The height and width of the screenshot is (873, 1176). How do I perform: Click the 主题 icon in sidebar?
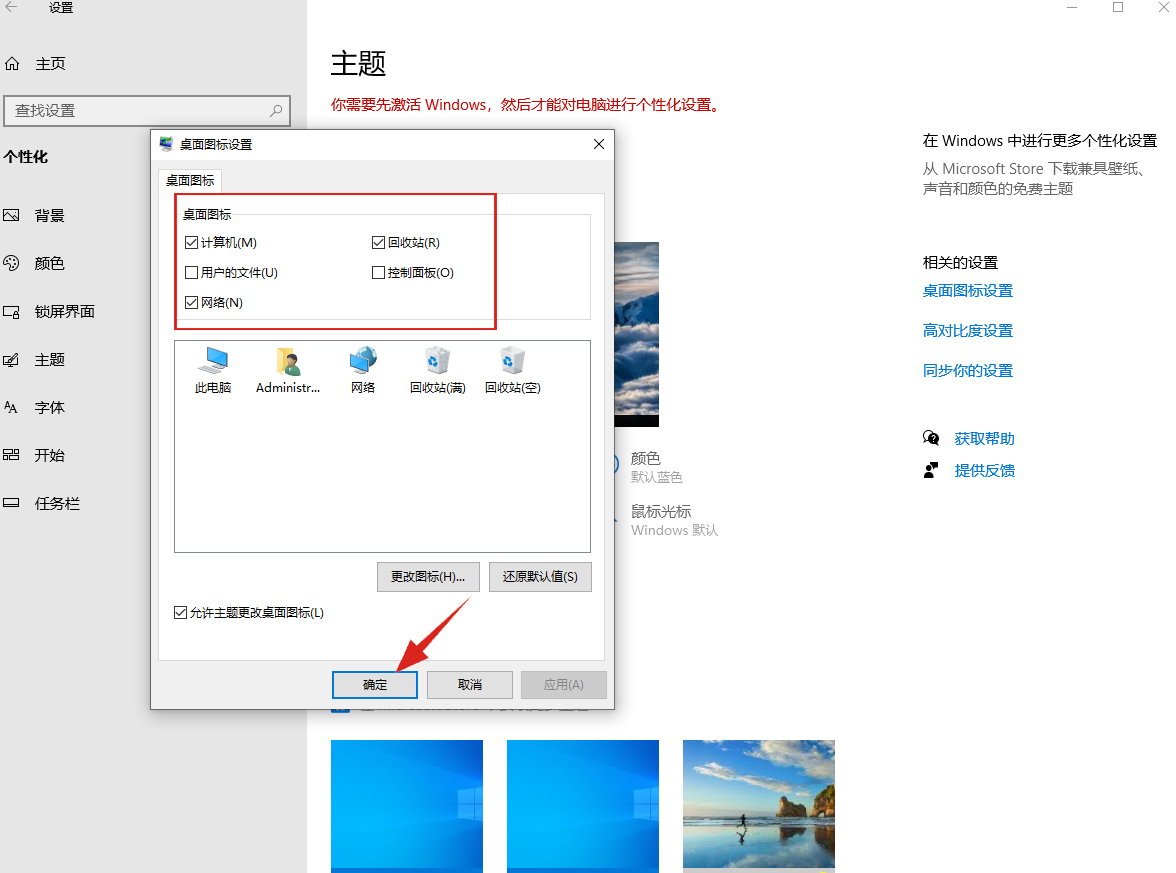pyautogui.click(x=11, y=360)
